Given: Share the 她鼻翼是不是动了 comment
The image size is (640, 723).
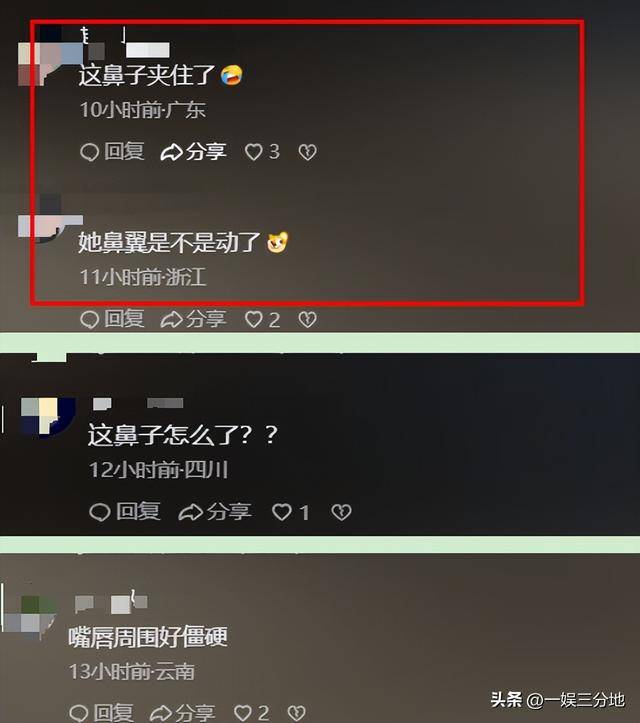Looking at the screenshot, I should (x=193, y=319).
